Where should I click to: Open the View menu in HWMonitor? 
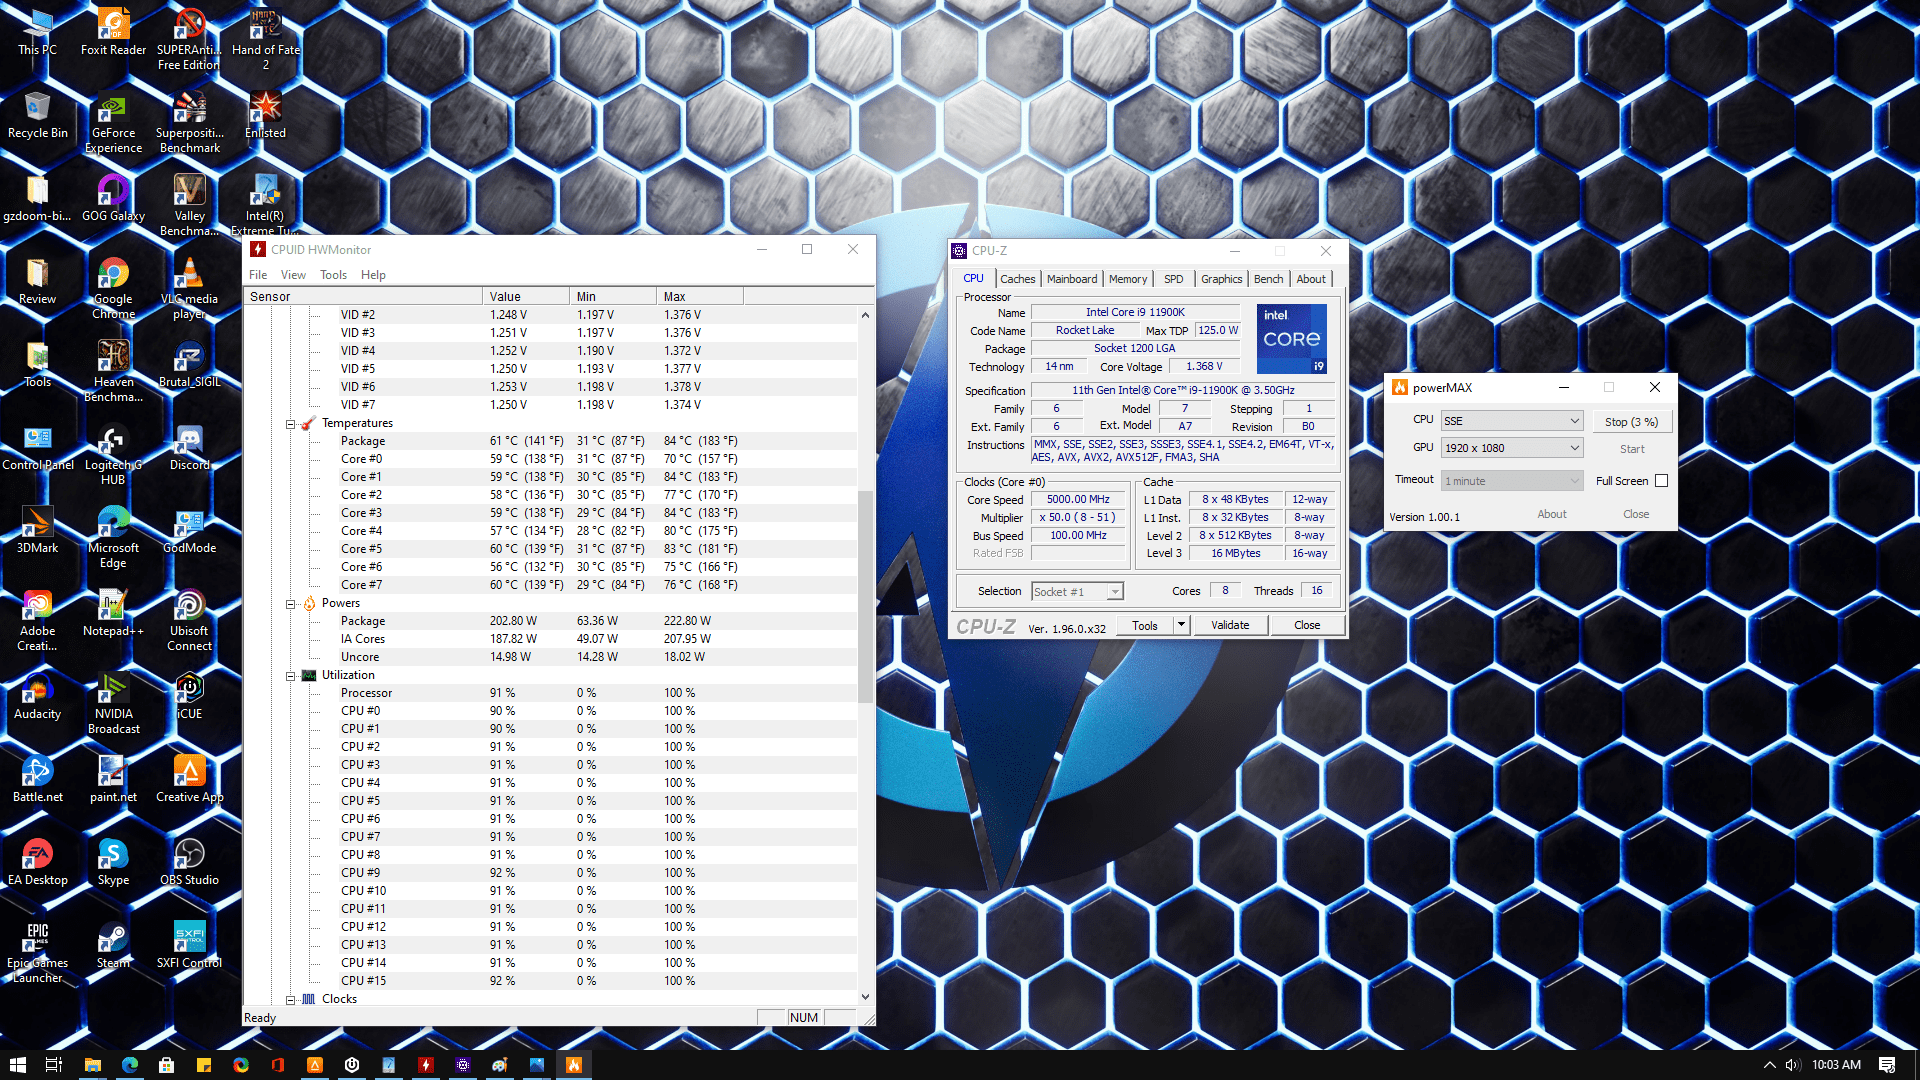pos(293,275)
